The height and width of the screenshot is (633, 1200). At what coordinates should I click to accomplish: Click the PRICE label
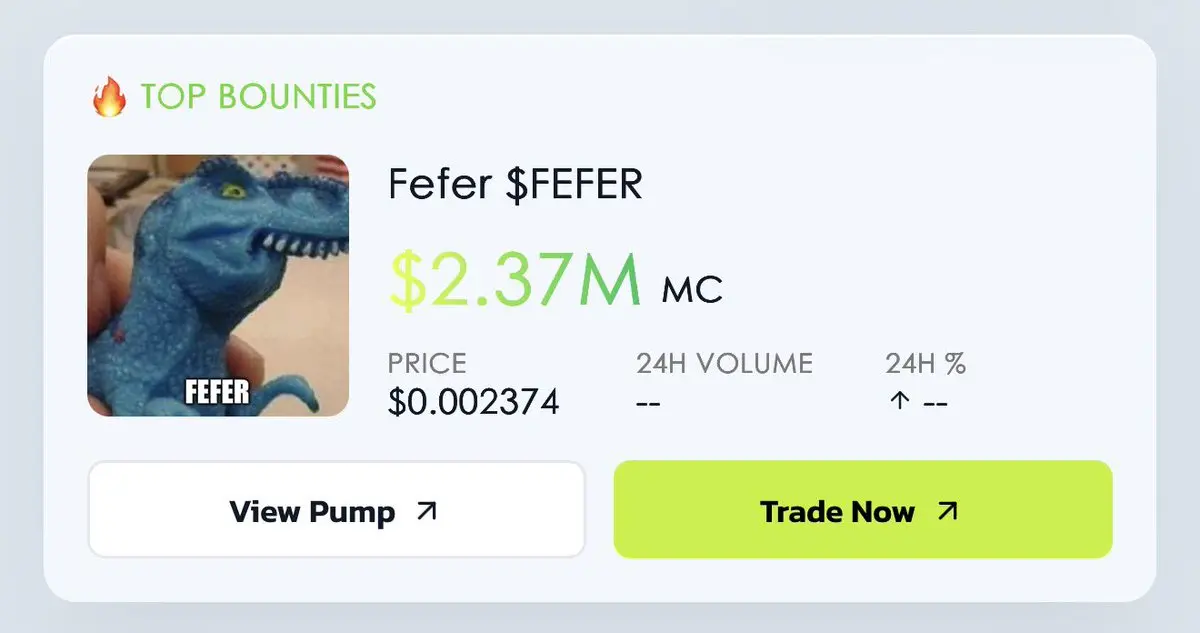pos(427,363)
